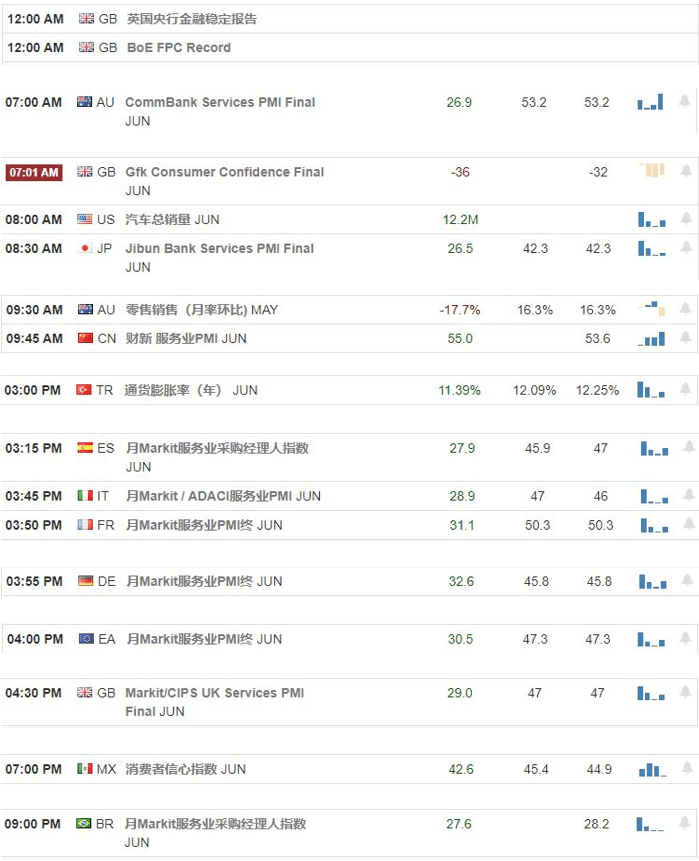
Task: Select the -32 value in Gfk row
Action: [x=598, y=172]
